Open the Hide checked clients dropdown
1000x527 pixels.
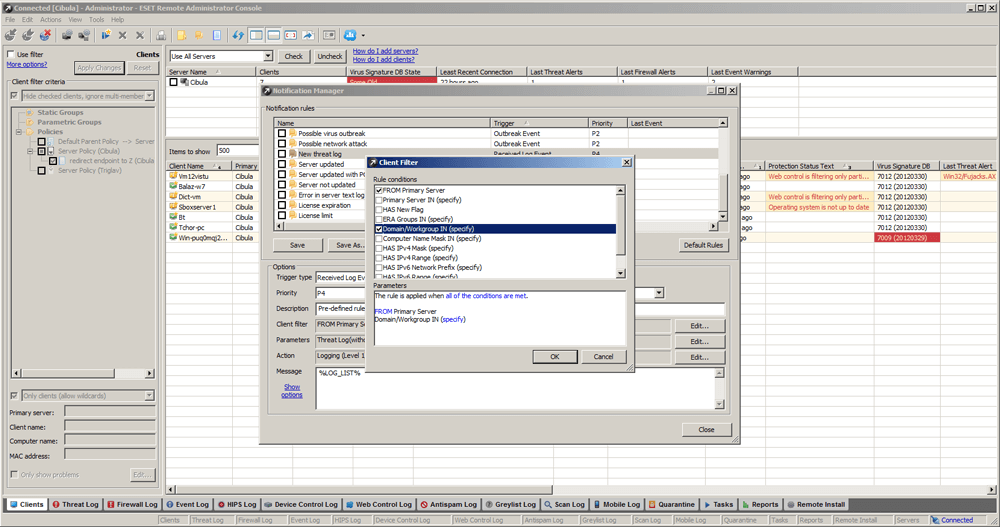[149, 96]
